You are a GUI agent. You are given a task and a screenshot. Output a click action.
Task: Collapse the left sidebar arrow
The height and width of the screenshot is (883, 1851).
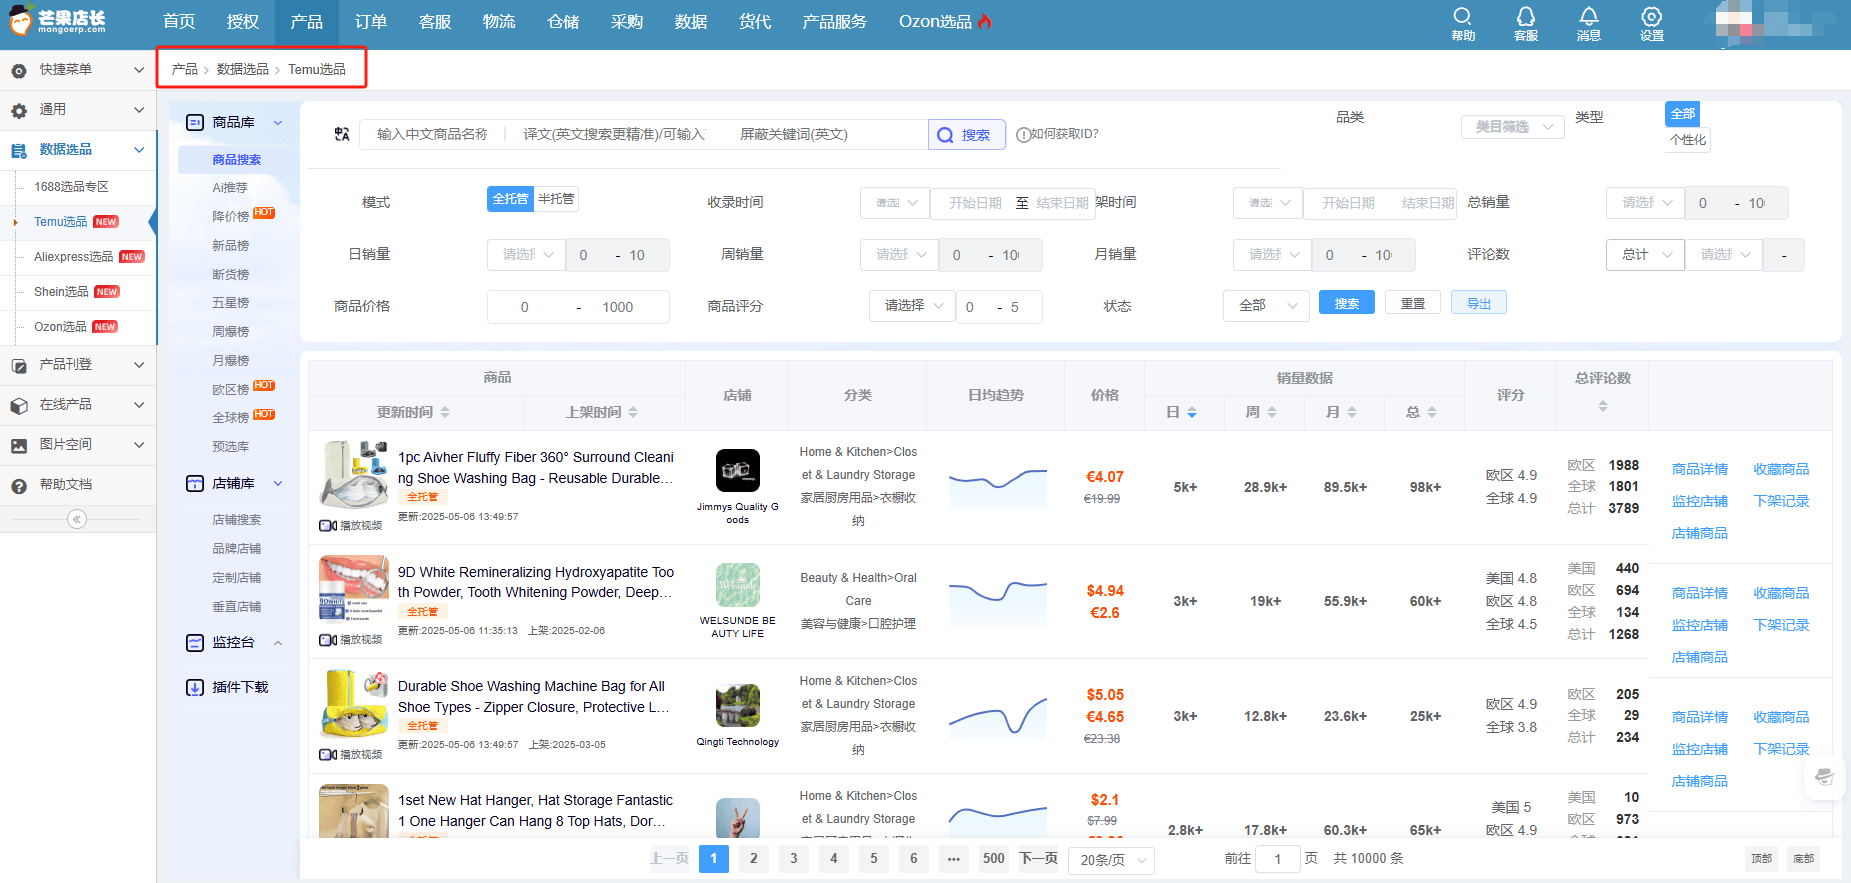77,519
